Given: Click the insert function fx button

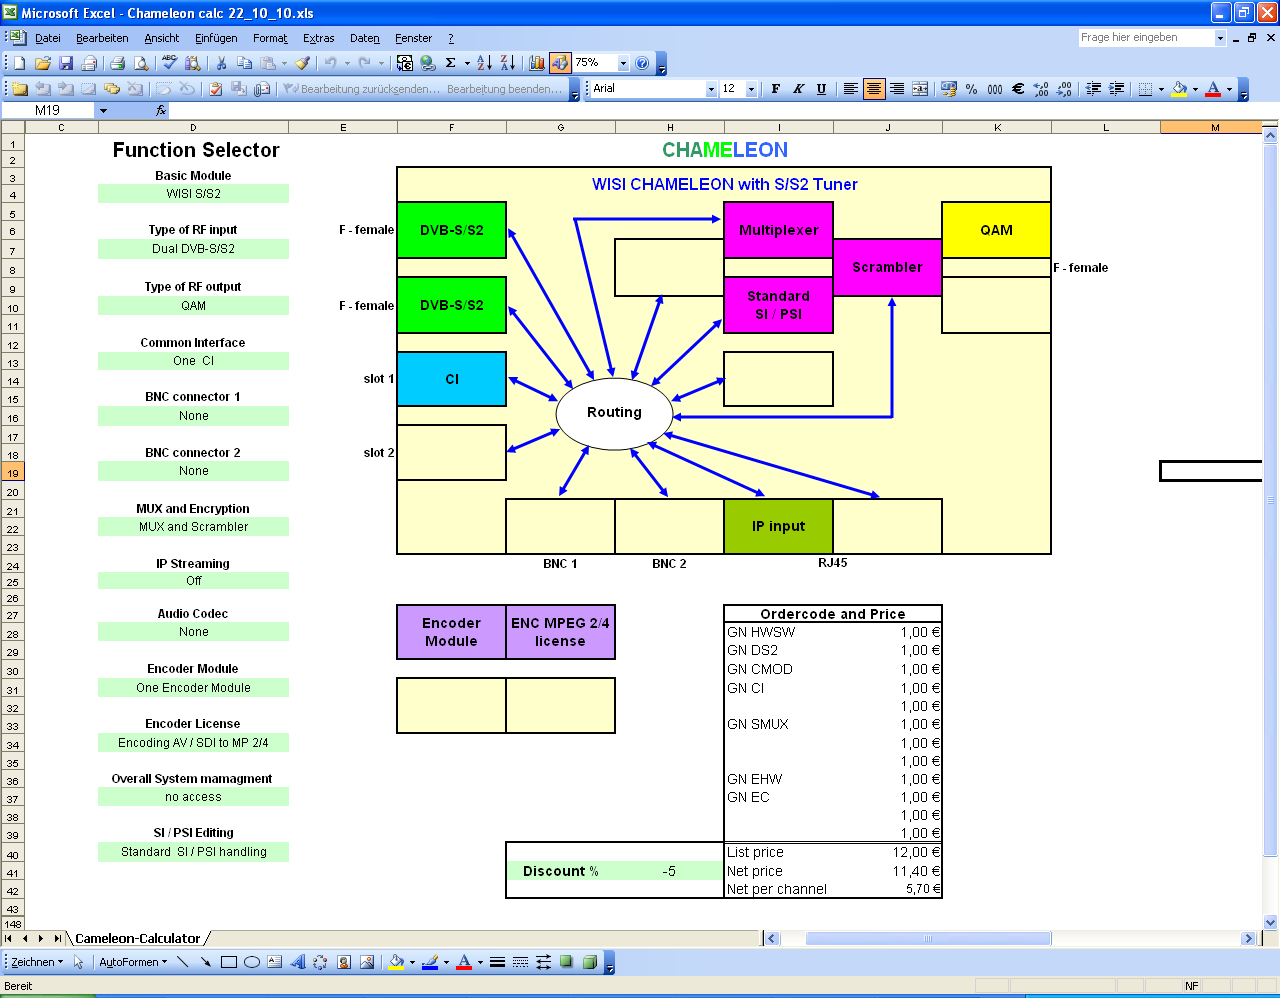Looking at the screenshot, I should click(161, 111).
